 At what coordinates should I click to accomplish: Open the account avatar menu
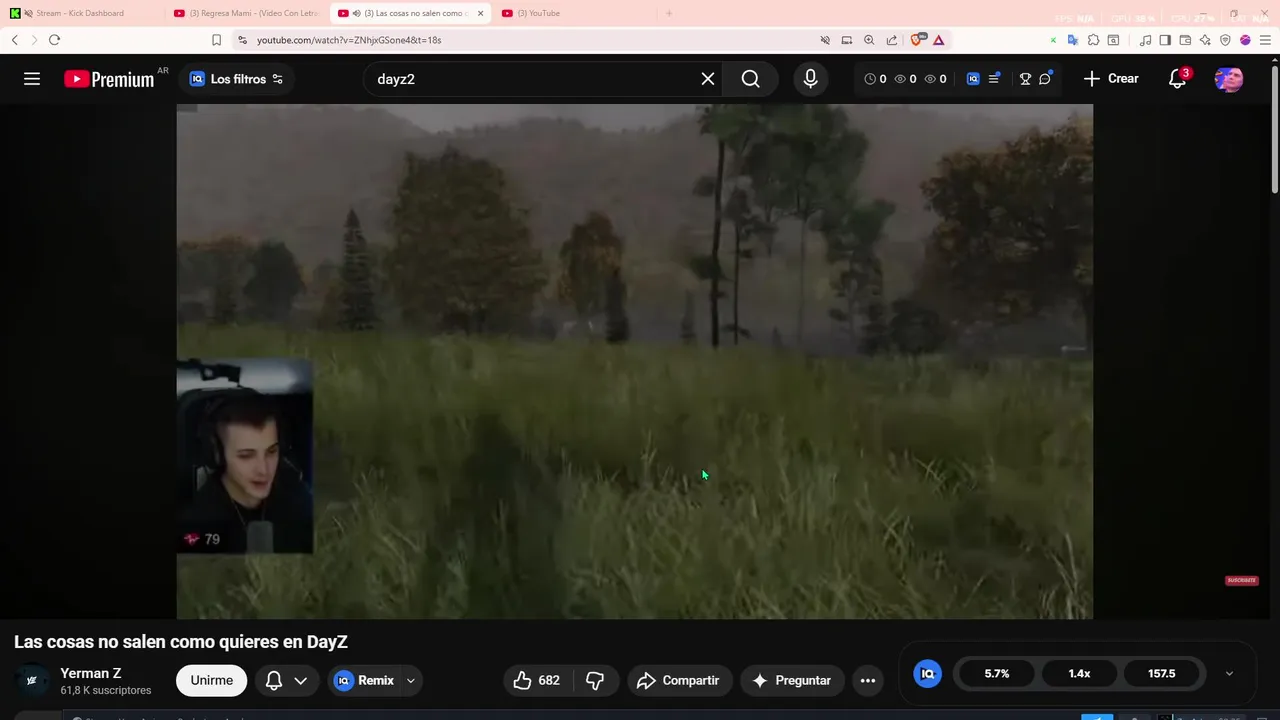coord(1229,79)
